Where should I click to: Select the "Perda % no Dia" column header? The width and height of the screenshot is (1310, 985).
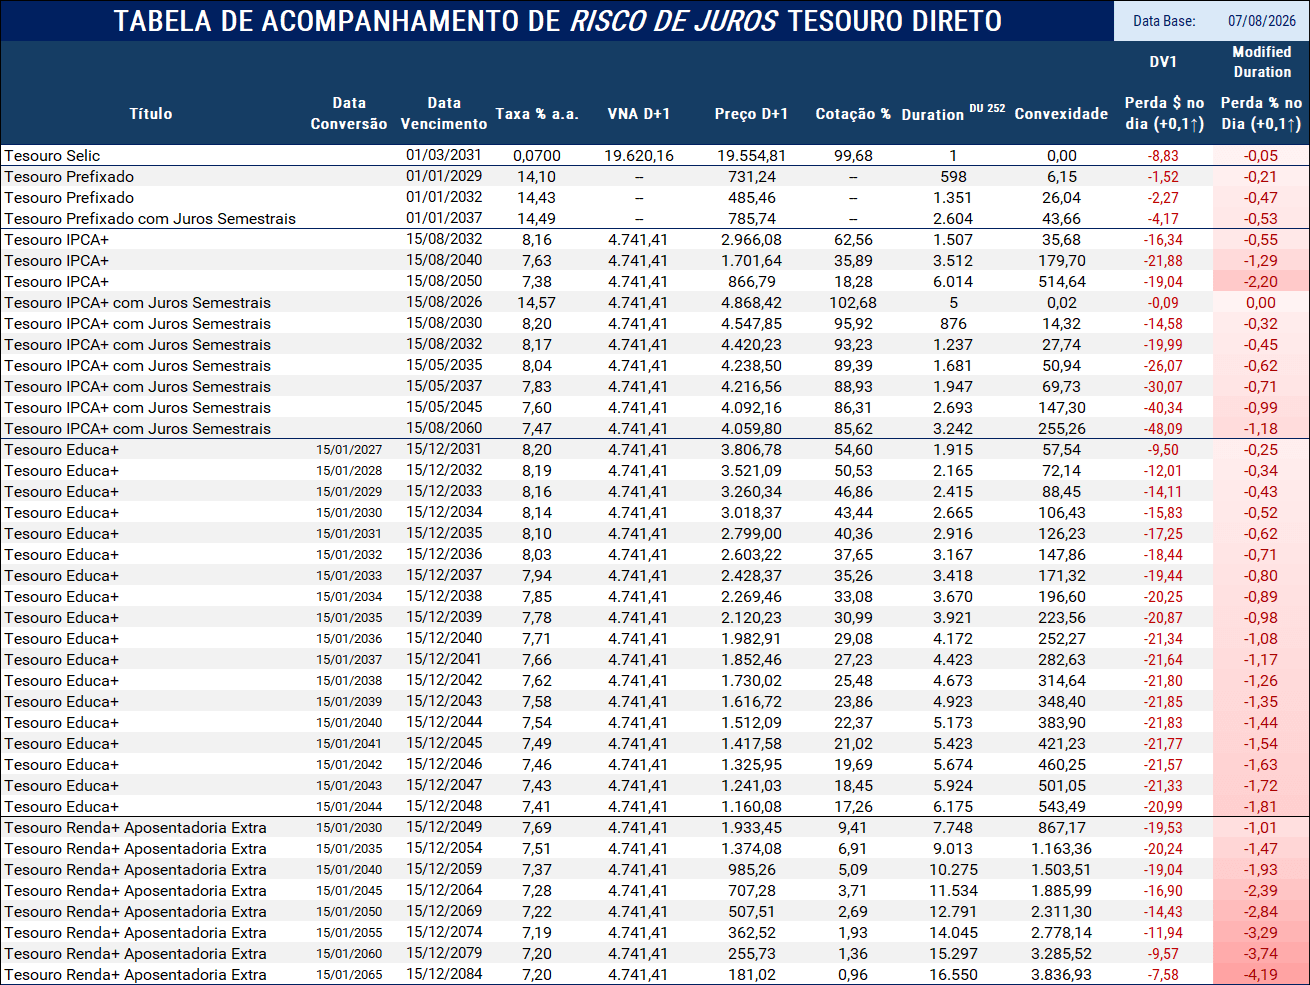coord(1261,113)
